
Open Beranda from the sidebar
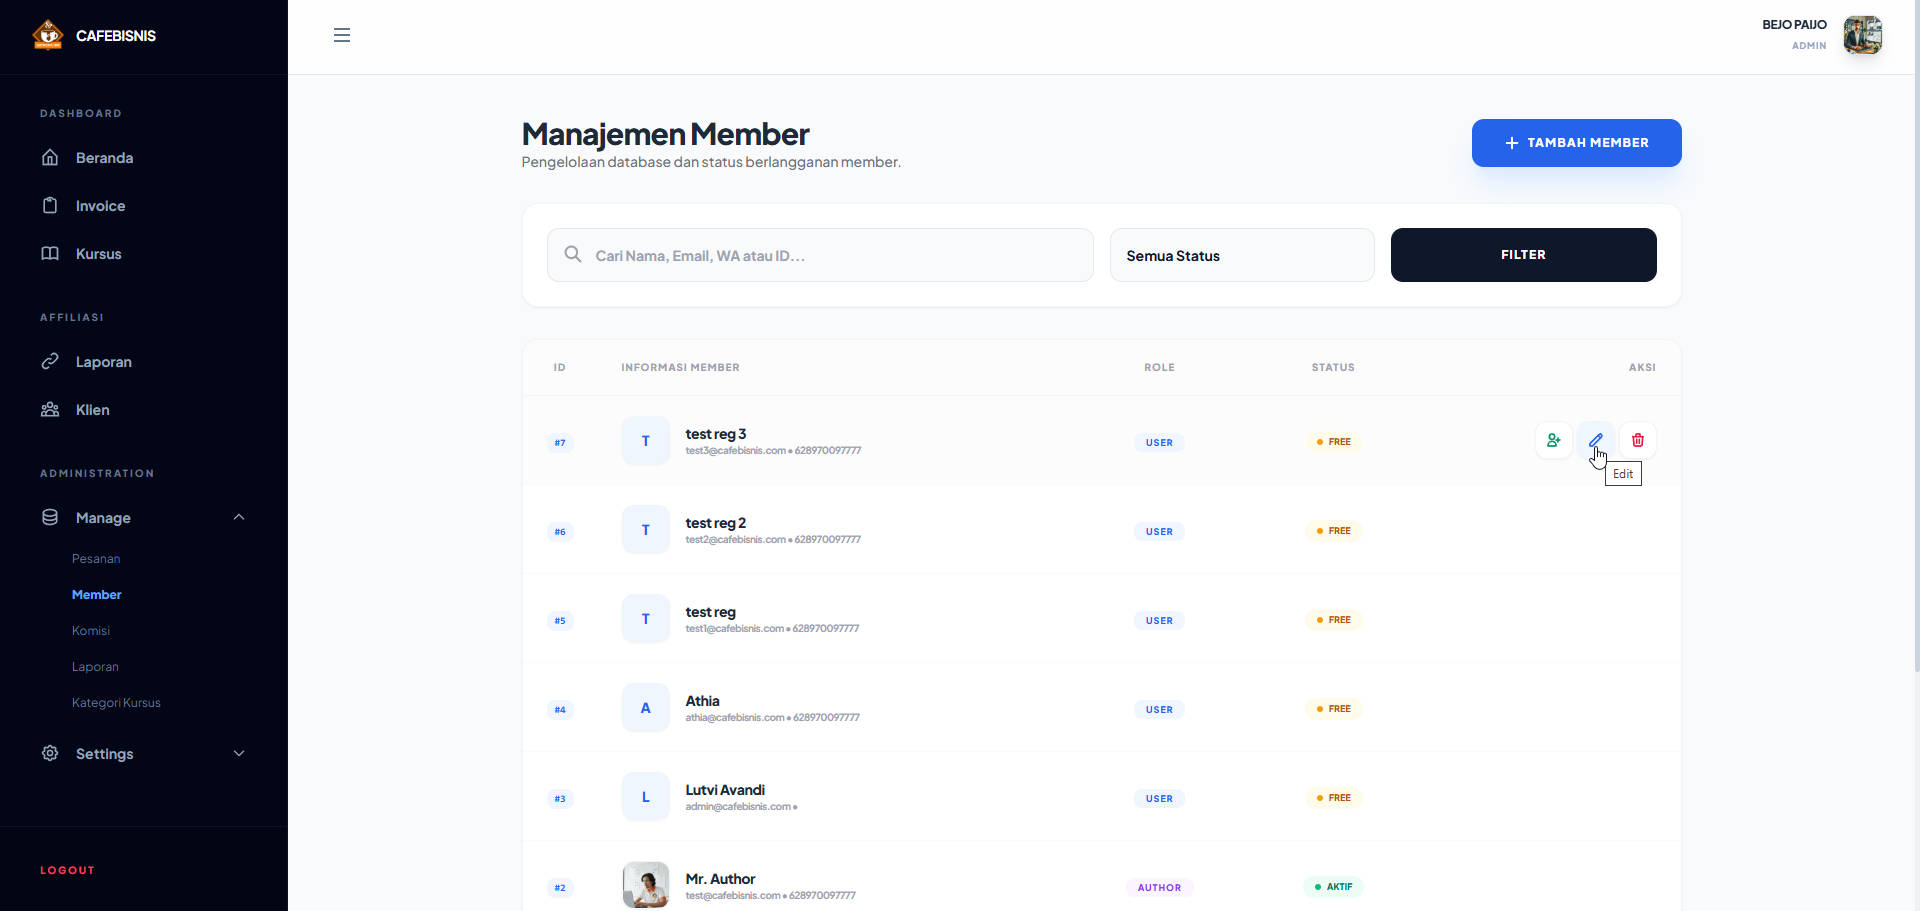[x=104, y=158]
